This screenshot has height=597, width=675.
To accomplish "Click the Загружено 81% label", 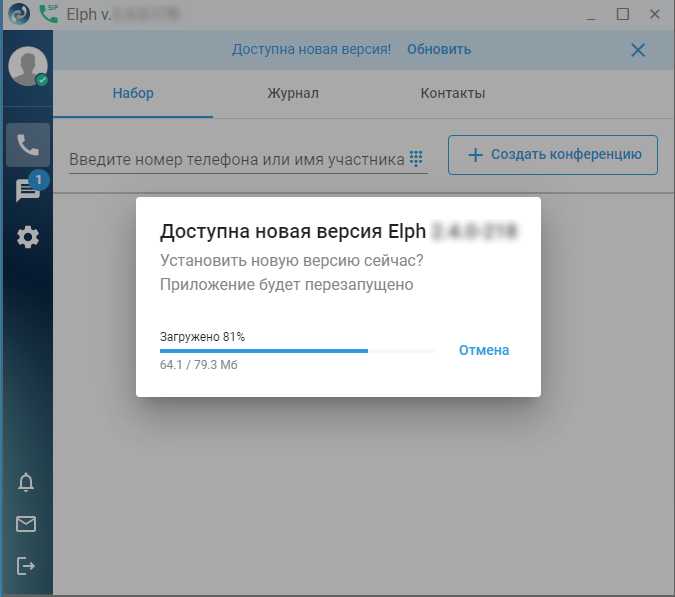I will (202, 337).
